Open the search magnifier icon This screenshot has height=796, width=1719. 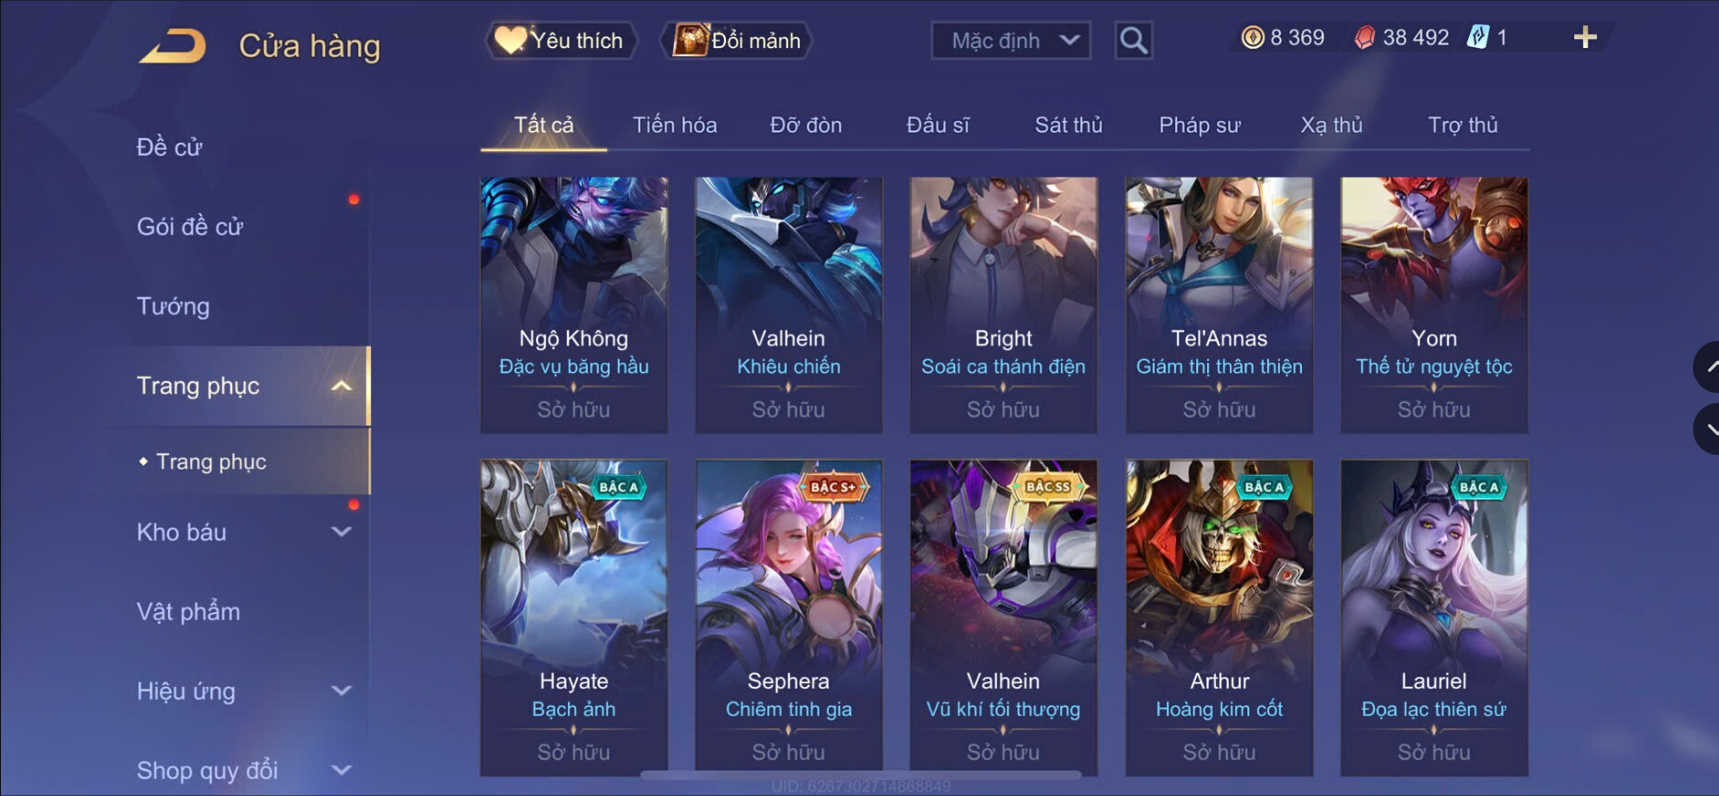[x=1133, y=41]
